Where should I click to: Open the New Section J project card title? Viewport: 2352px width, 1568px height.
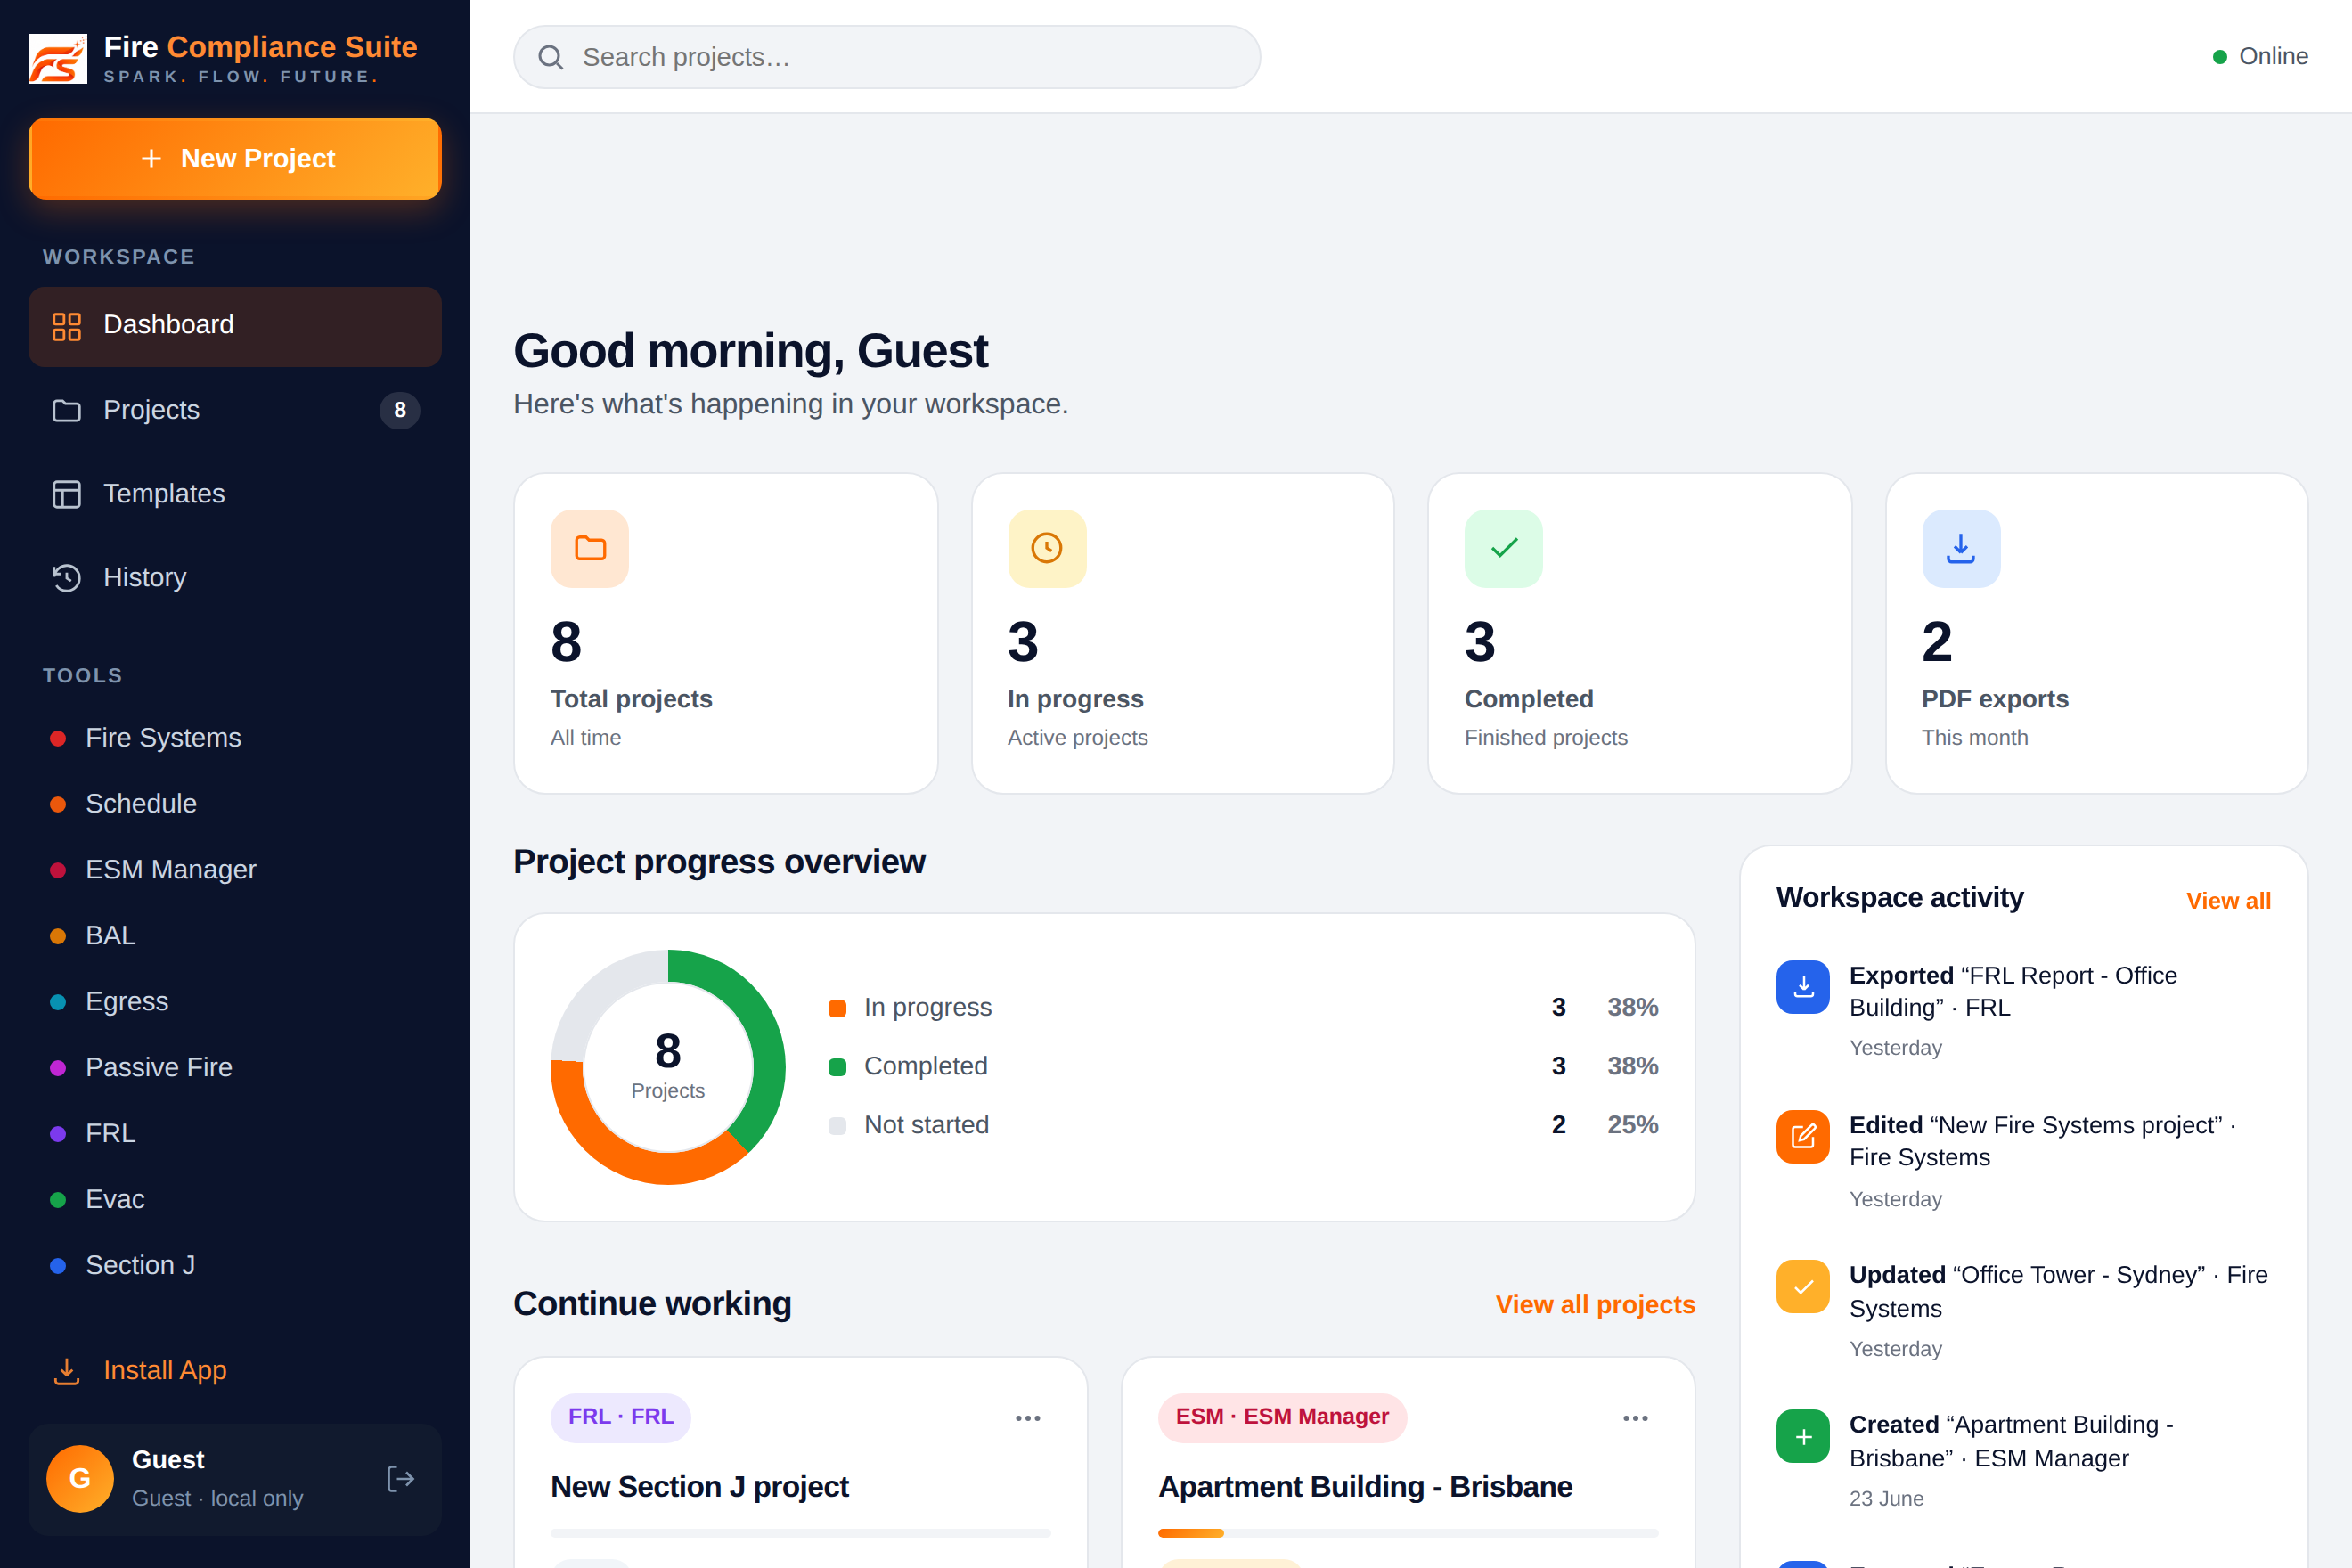(x=700, y=1487)
